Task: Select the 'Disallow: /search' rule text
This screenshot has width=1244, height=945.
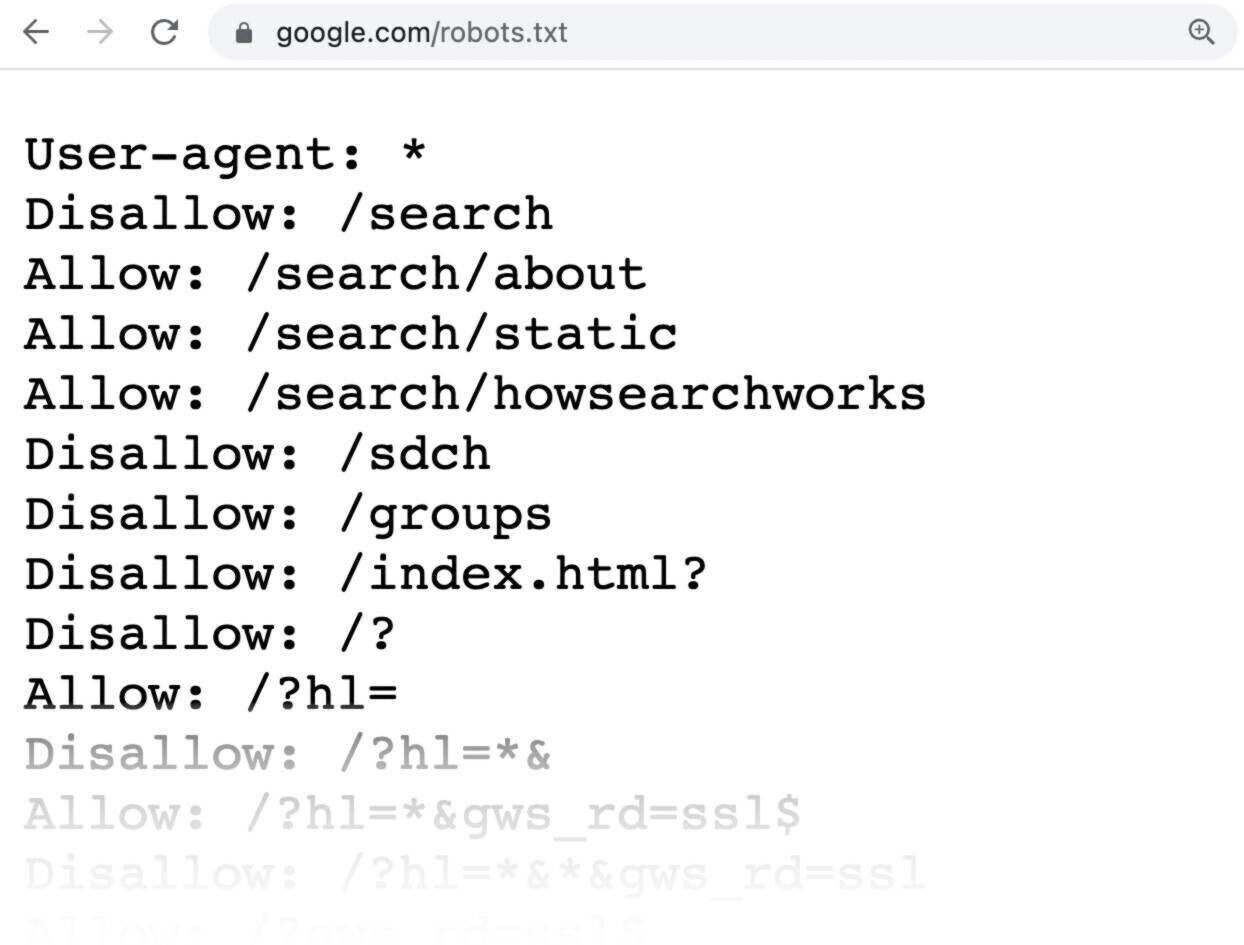Action: [x=287, y=213]
